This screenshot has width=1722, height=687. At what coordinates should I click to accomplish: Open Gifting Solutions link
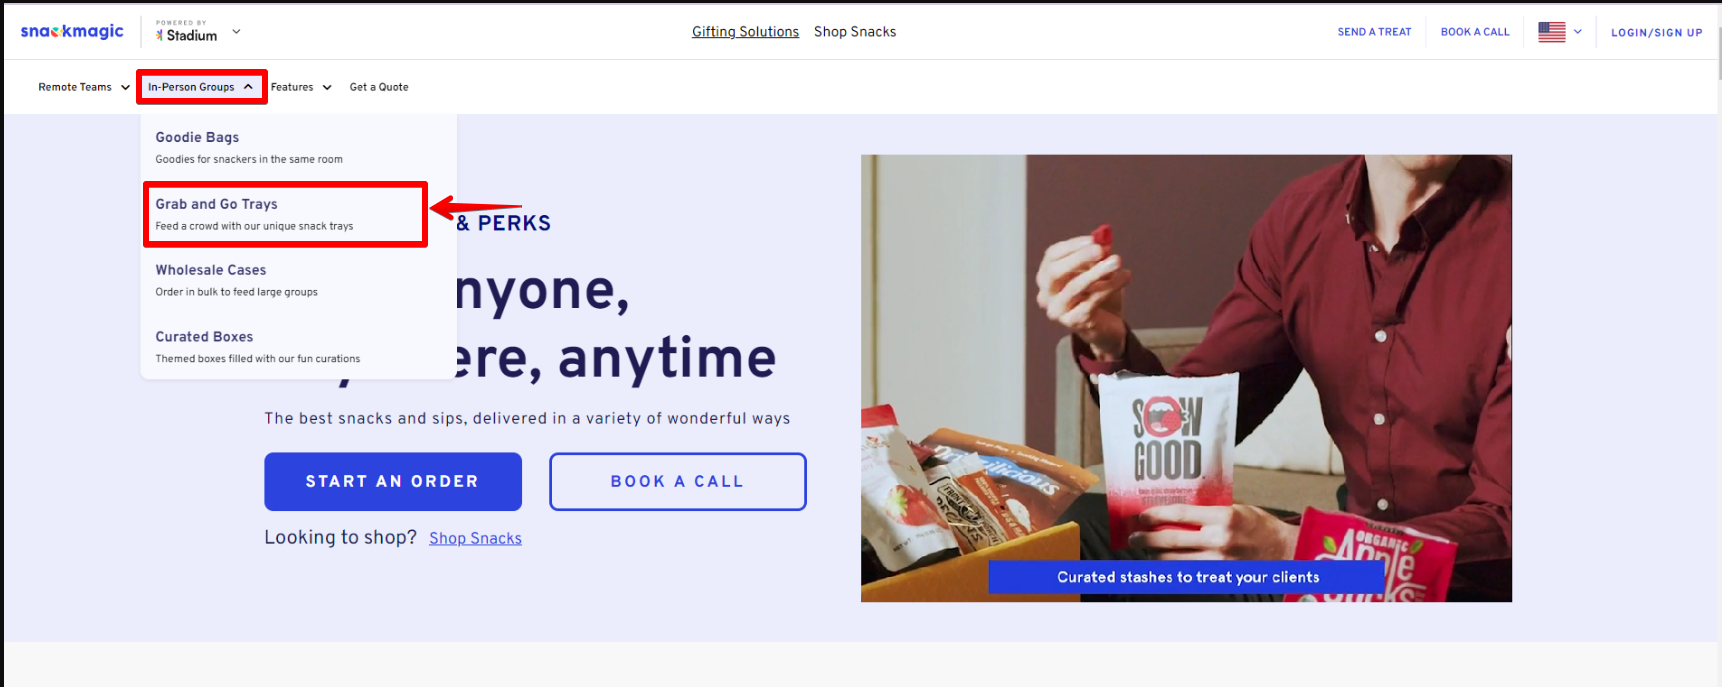[745, 32]
